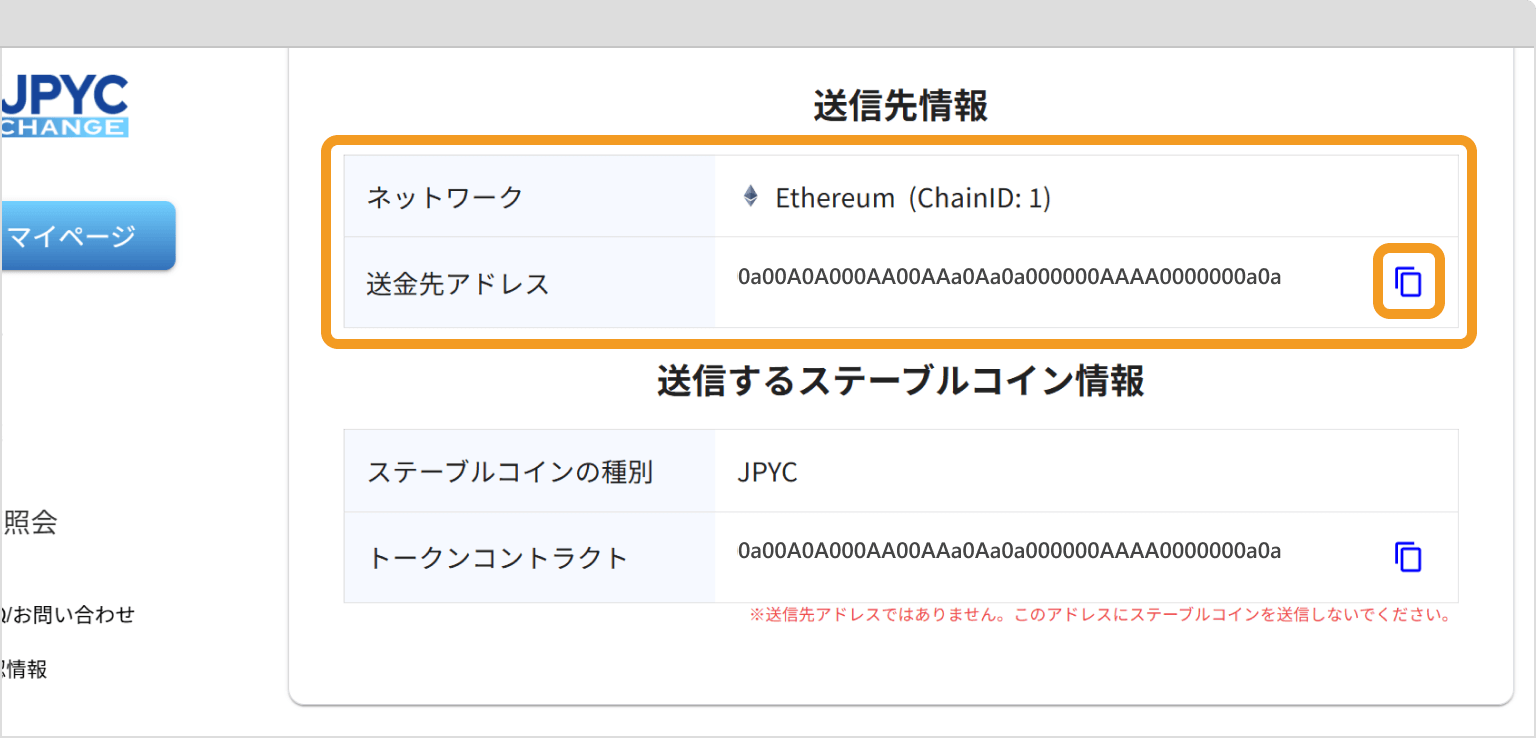This screenshot has width=1536, height=738.
Task: Click the 情報 item in the sidebar
Action: pos(25,669)
